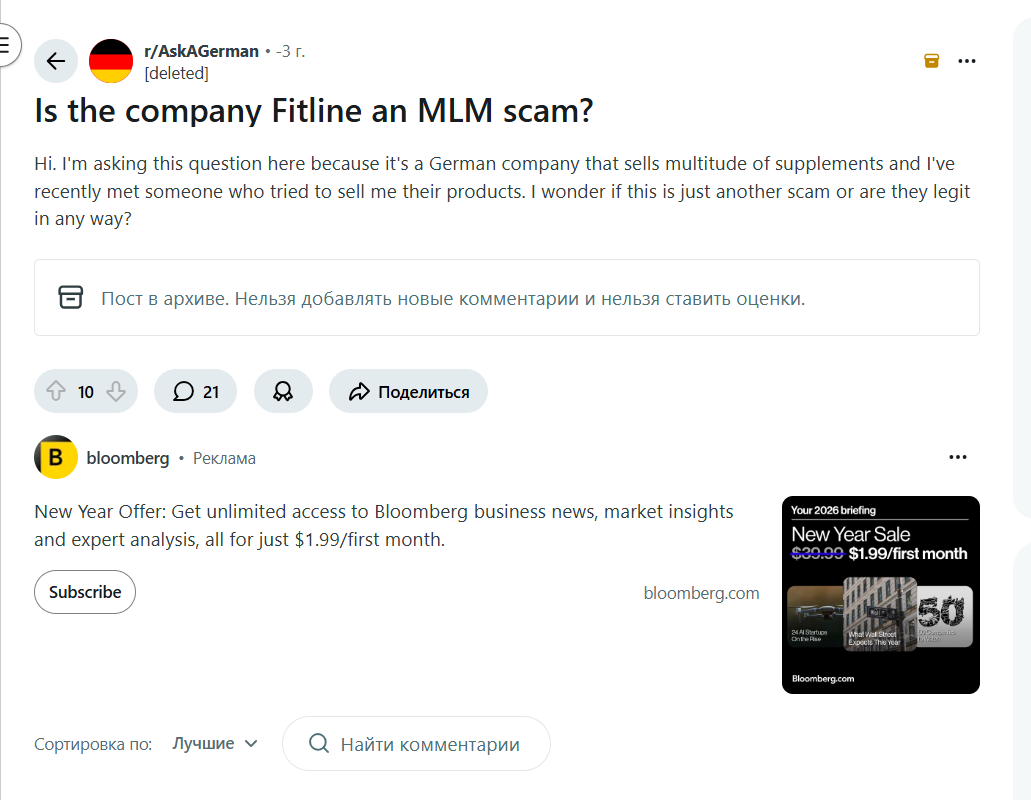Click the Bloomberg advertiser avatar
This screenshot has width=1031, height=800.
56,458
